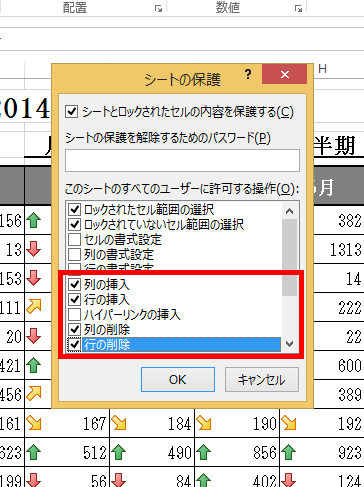Screen dimensions: 364x487
Task: Click the green up arrow after 490
Action: pos(204,452)
